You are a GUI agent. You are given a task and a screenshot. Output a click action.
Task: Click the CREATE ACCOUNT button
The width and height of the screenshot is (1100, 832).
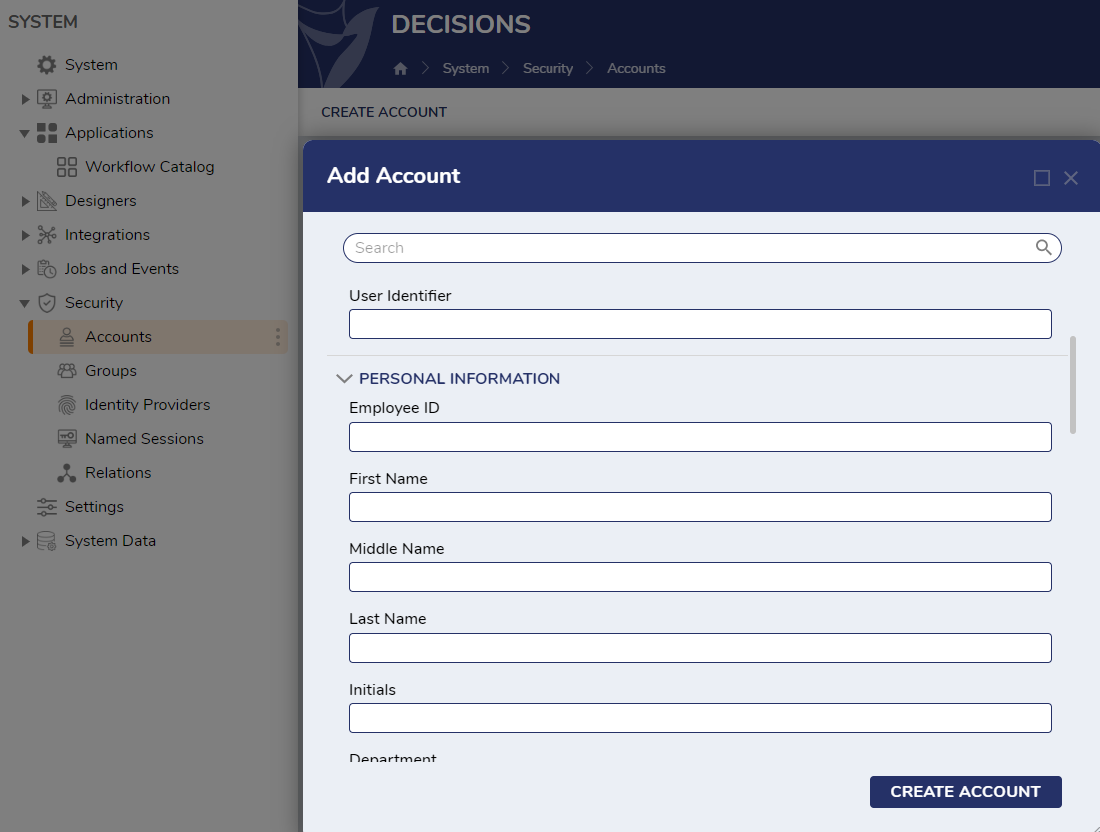[x=965, y=791]
